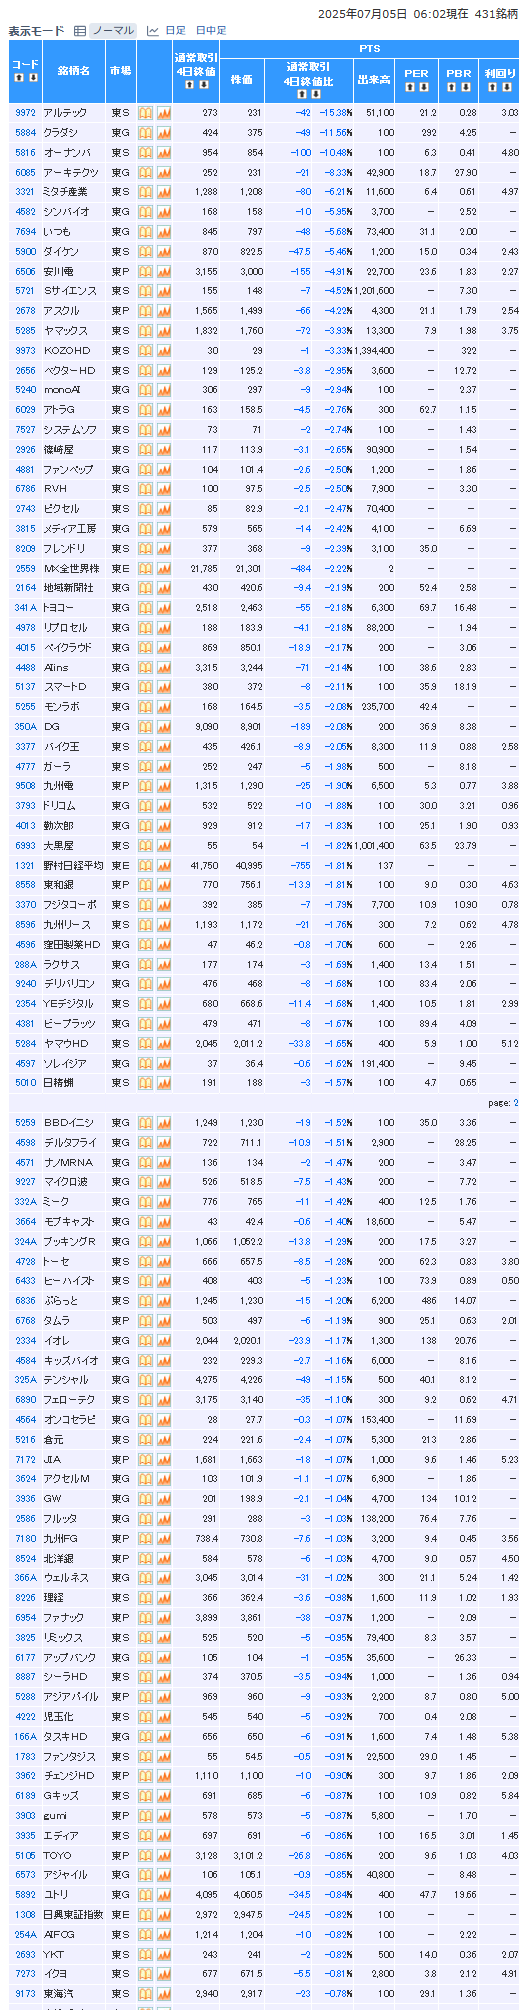Click the down sort arrow under 利回り
The image size is (531, 2010).
point(506,87)
